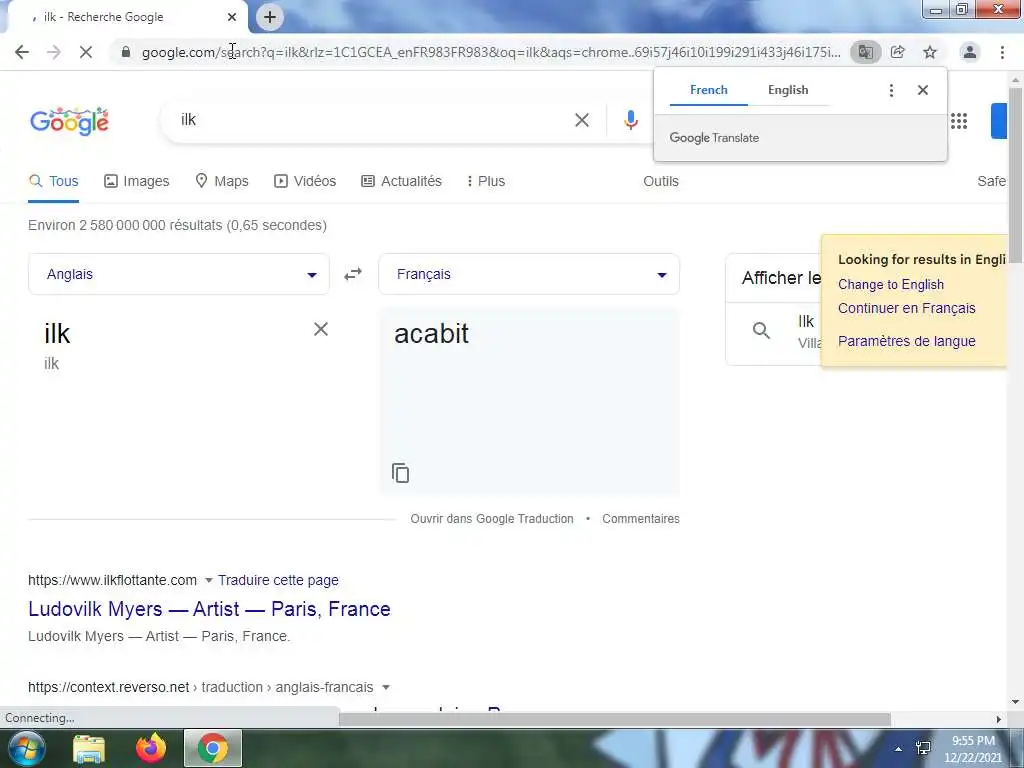View site lock icon information
1024x768 pixels.
pos(126,52)
